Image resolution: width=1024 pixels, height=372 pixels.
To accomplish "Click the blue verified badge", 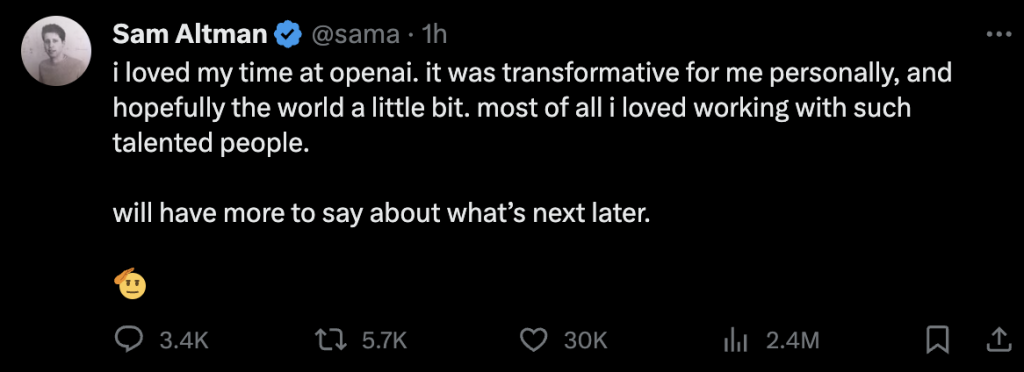I will (x=287, y=35).
